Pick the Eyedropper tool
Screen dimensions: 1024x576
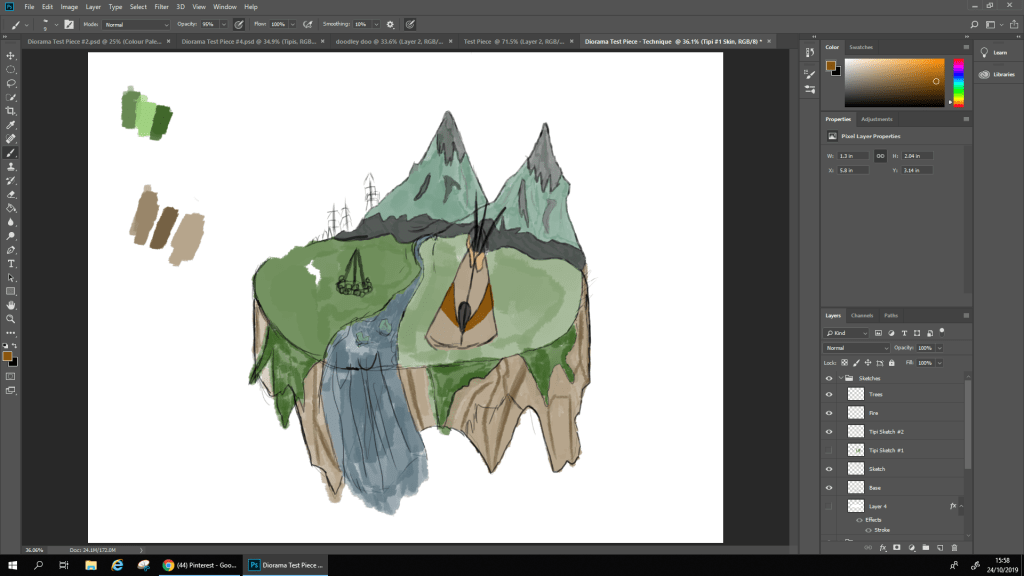11,125
